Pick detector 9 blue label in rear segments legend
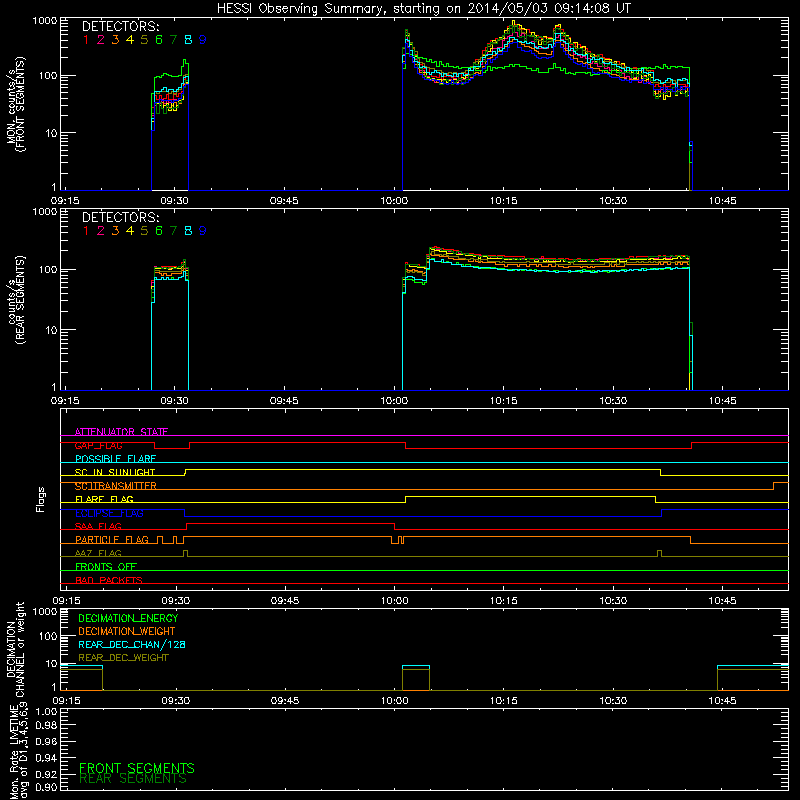The width and height of the screenshot is (800, 800). (203, 231)
